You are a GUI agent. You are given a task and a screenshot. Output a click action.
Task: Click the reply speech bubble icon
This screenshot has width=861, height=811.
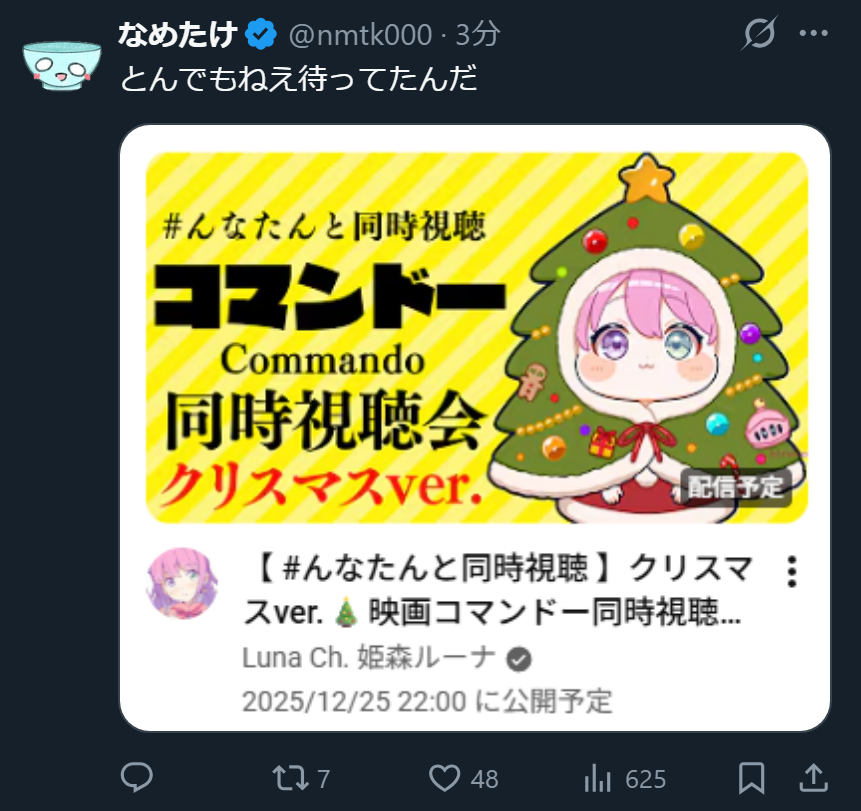click(x=137, y=777)
